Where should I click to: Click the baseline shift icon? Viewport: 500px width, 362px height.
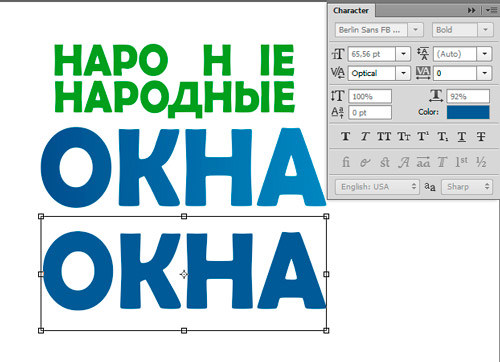338,112
